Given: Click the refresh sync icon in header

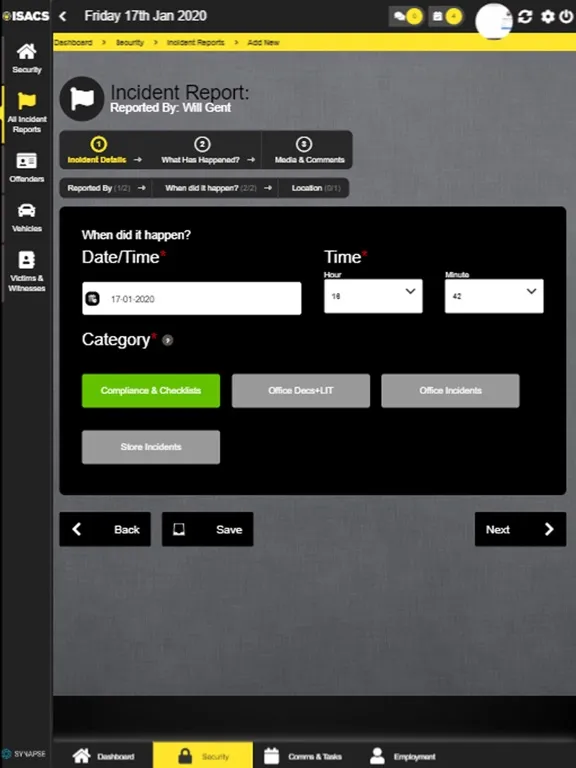Looking at the screenshot, I should coord(525,17).
